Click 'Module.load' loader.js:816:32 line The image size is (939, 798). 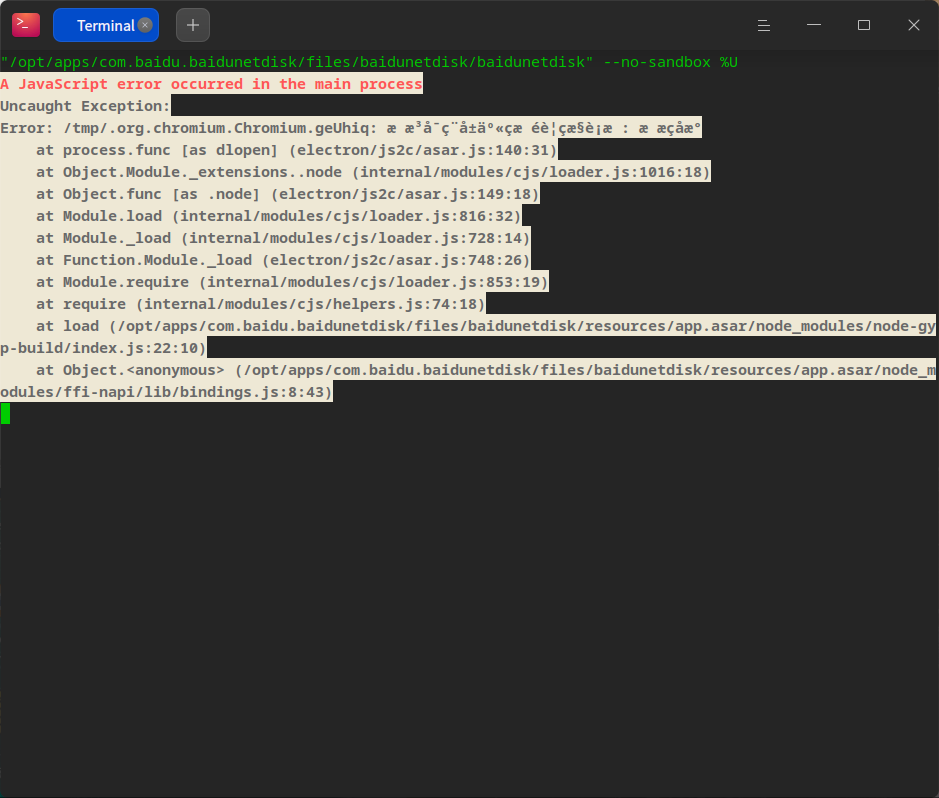278,216
